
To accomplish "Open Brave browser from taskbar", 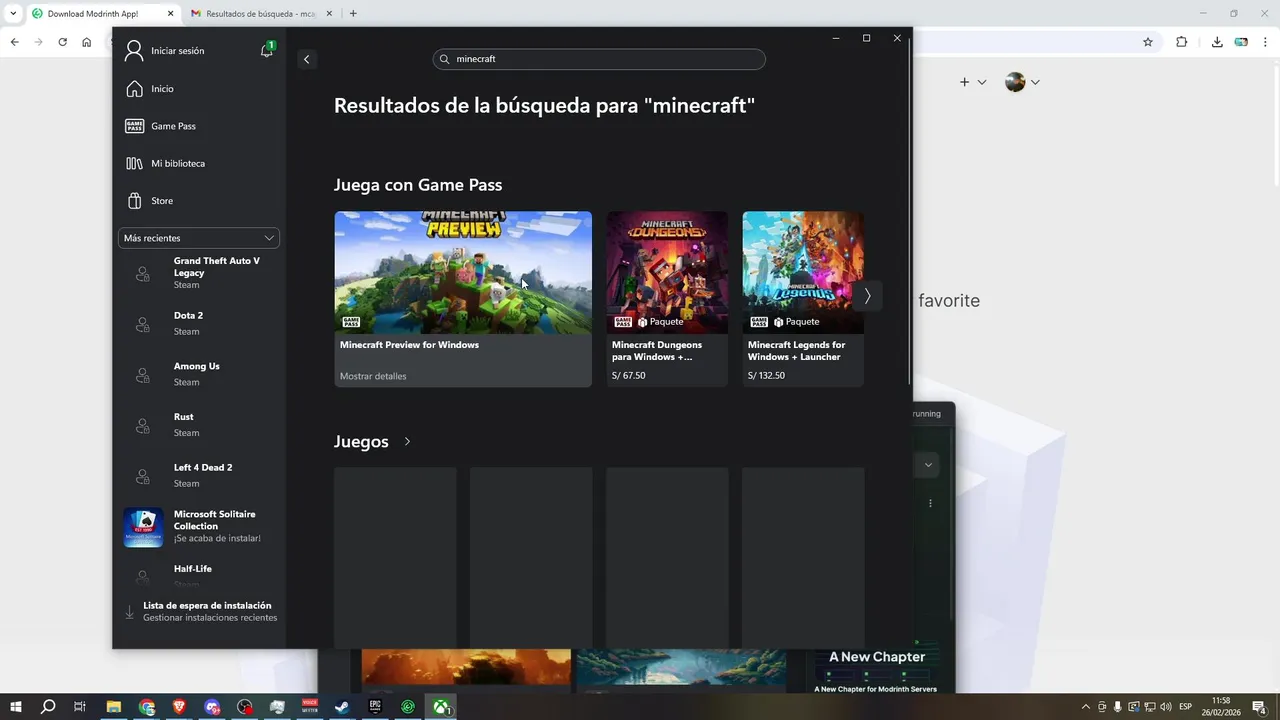I will (179, 707).
